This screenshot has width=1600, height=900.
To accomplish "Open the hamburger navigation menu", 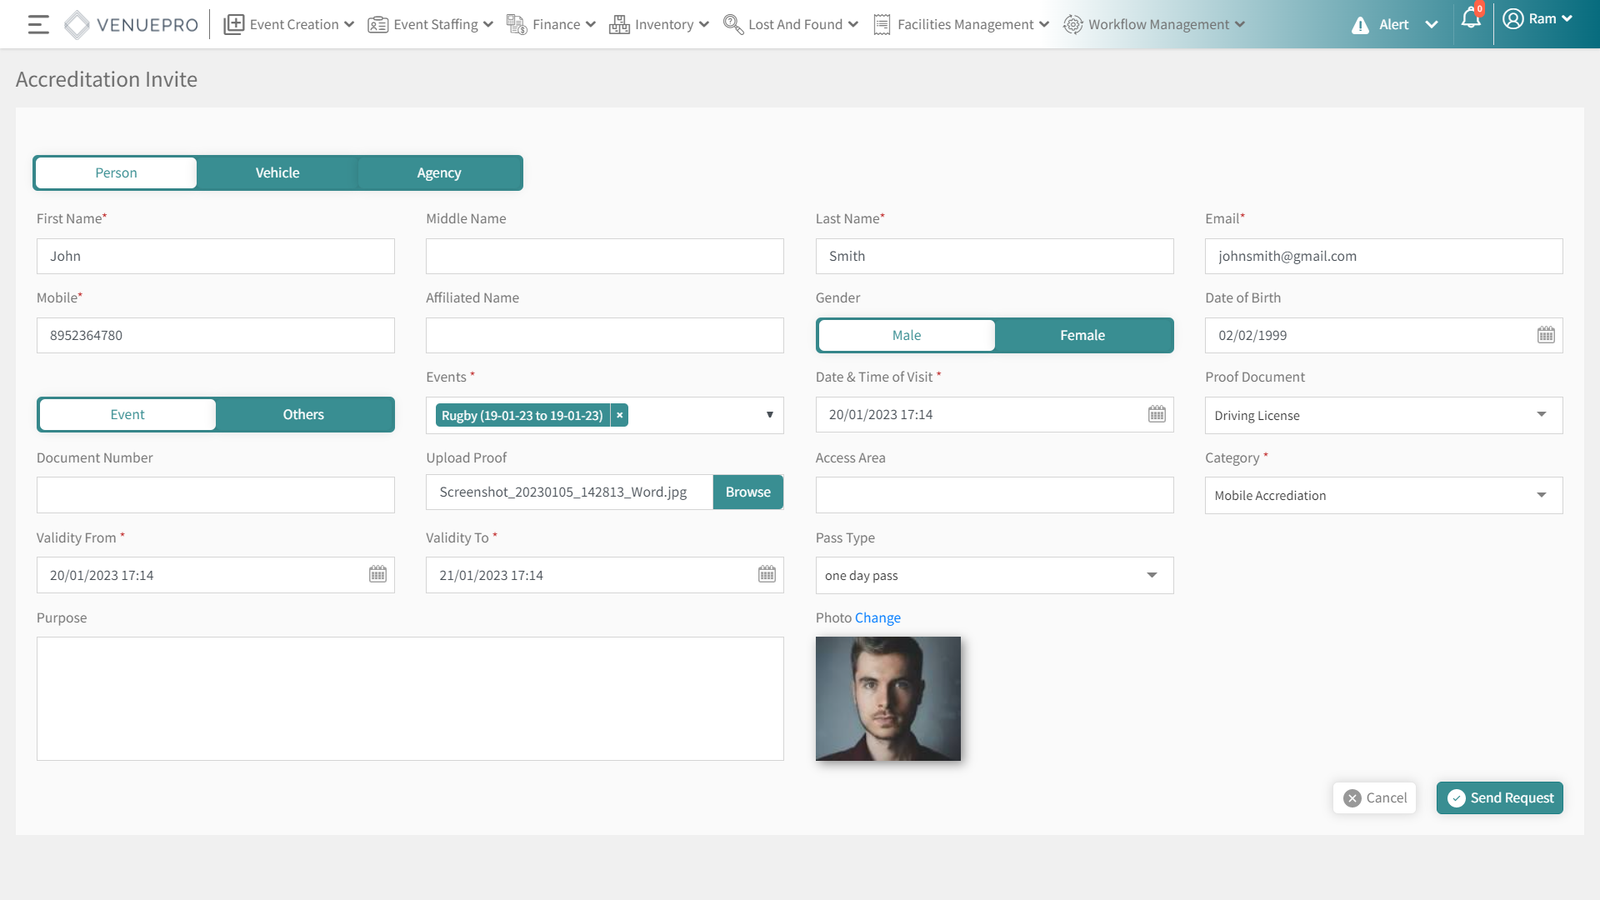I will (x=38, y=25).
